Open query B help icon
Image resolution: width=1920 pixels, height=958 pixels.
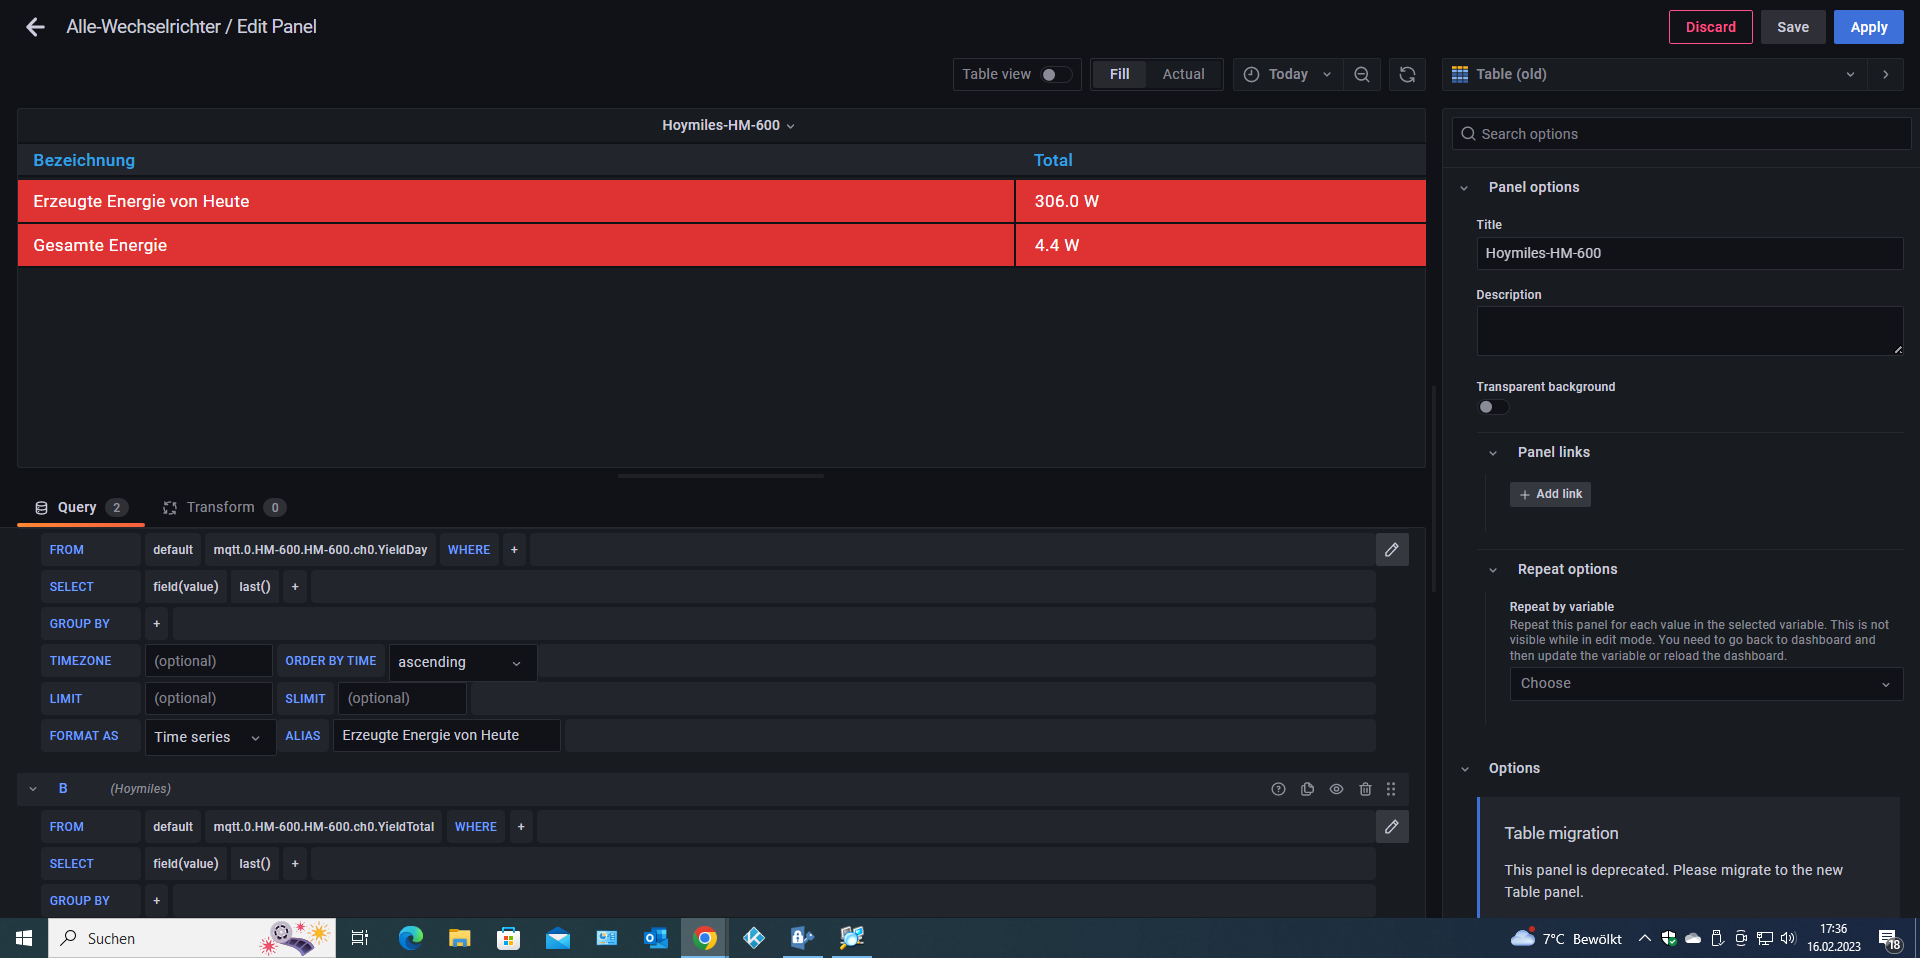[1278, 789]
